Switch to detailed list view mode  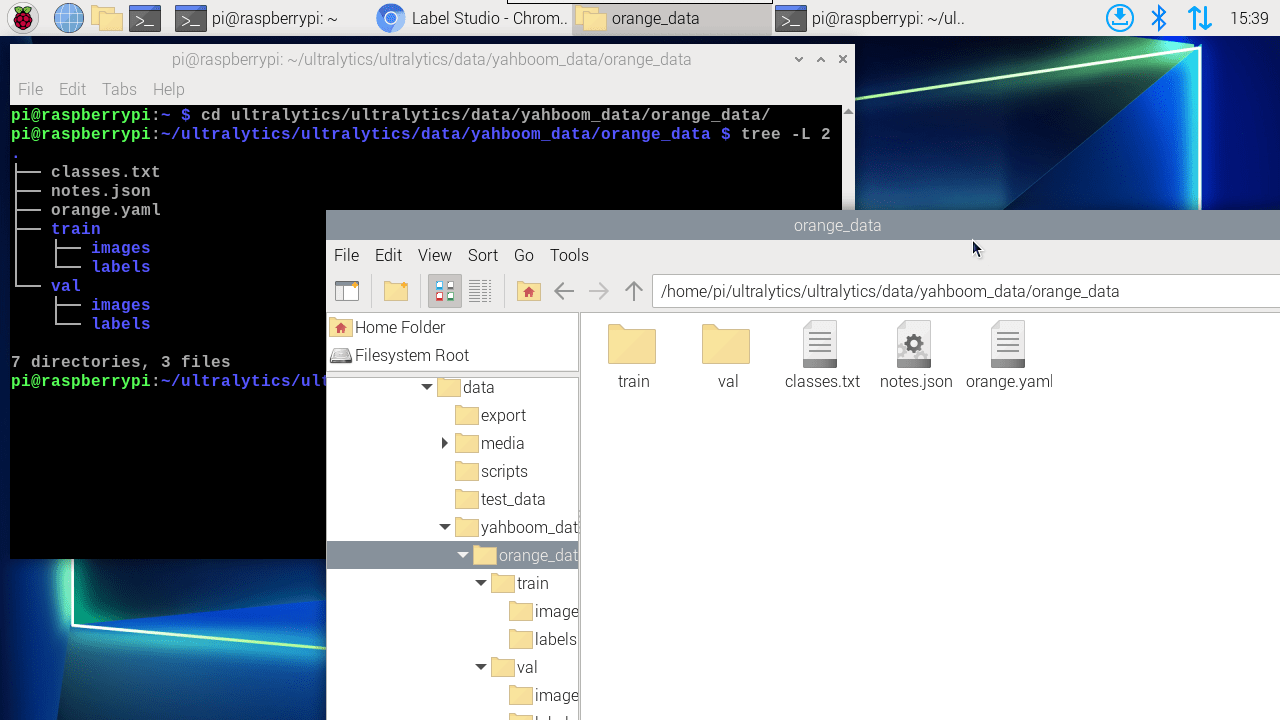click(x=480, y=291)
